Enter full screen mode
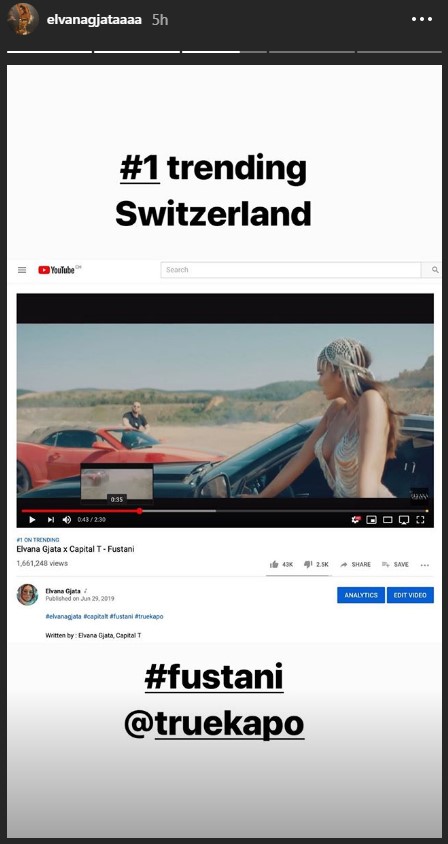Viewport: 448px width, 844px height. [421, 519]
